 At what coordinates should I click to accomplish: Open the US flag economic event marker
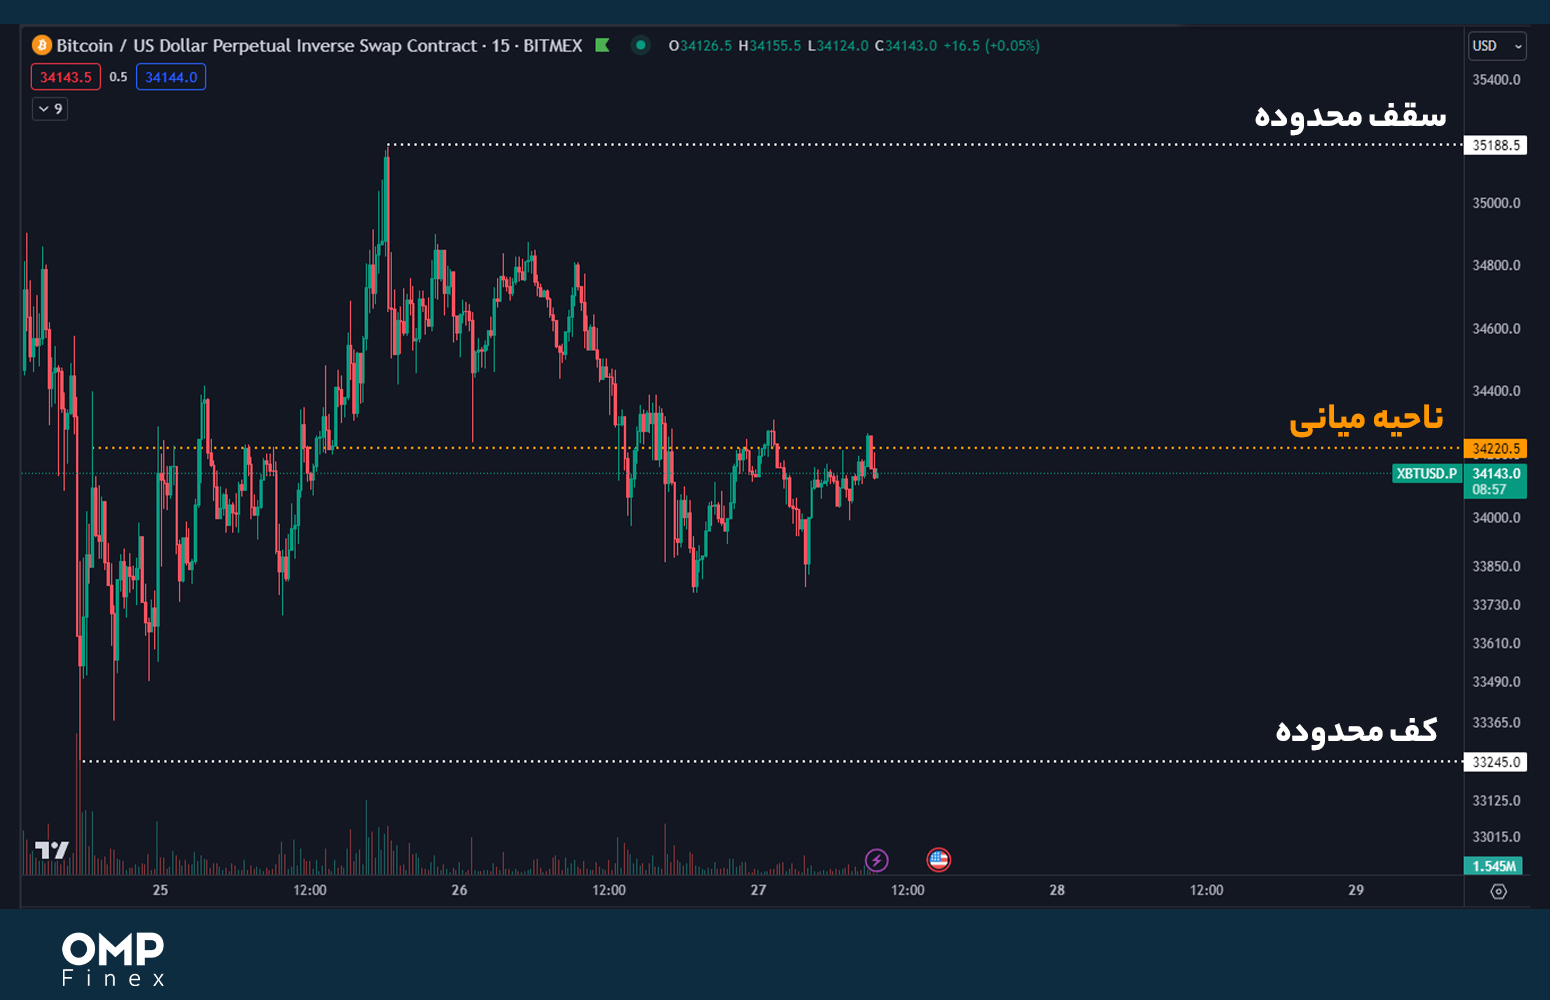(x=939, y=860)
